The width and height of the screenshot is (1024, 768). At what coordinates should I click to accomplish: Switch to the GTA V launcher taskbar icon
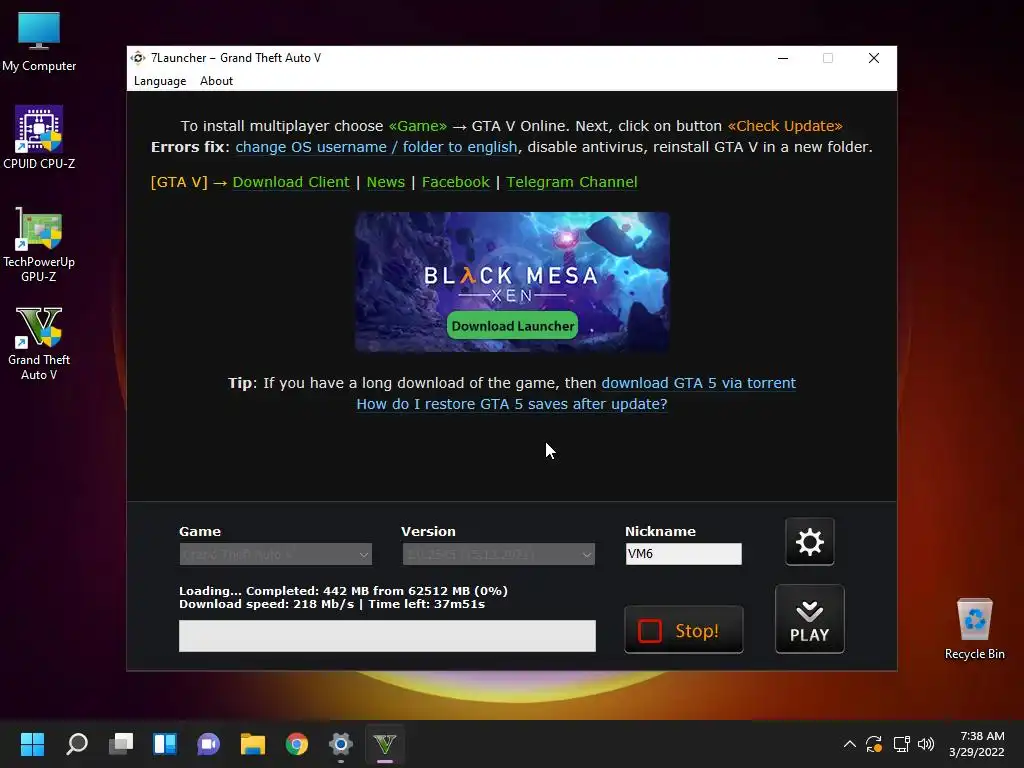tap(385, 744)
